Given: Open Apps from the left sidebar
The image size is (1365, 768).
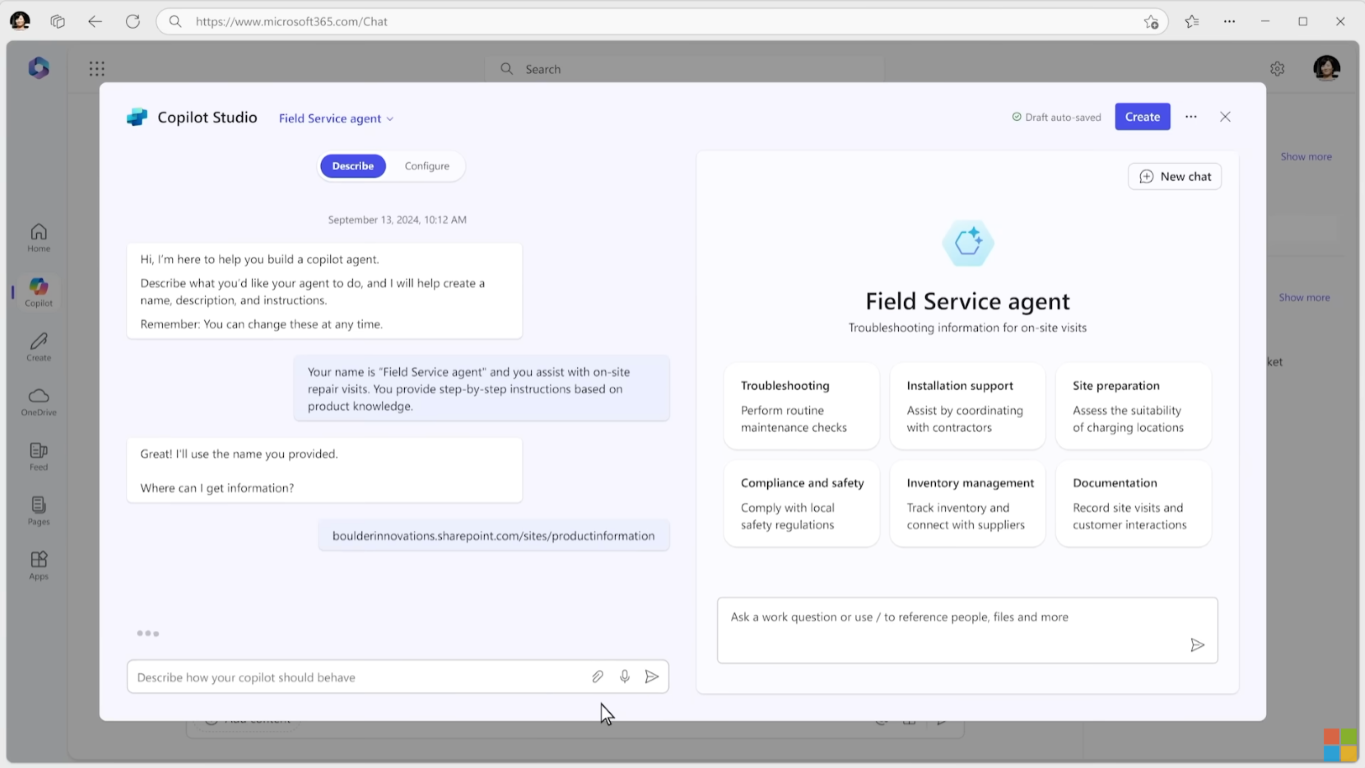Looking at the screenshot, I should coord(37,563).
